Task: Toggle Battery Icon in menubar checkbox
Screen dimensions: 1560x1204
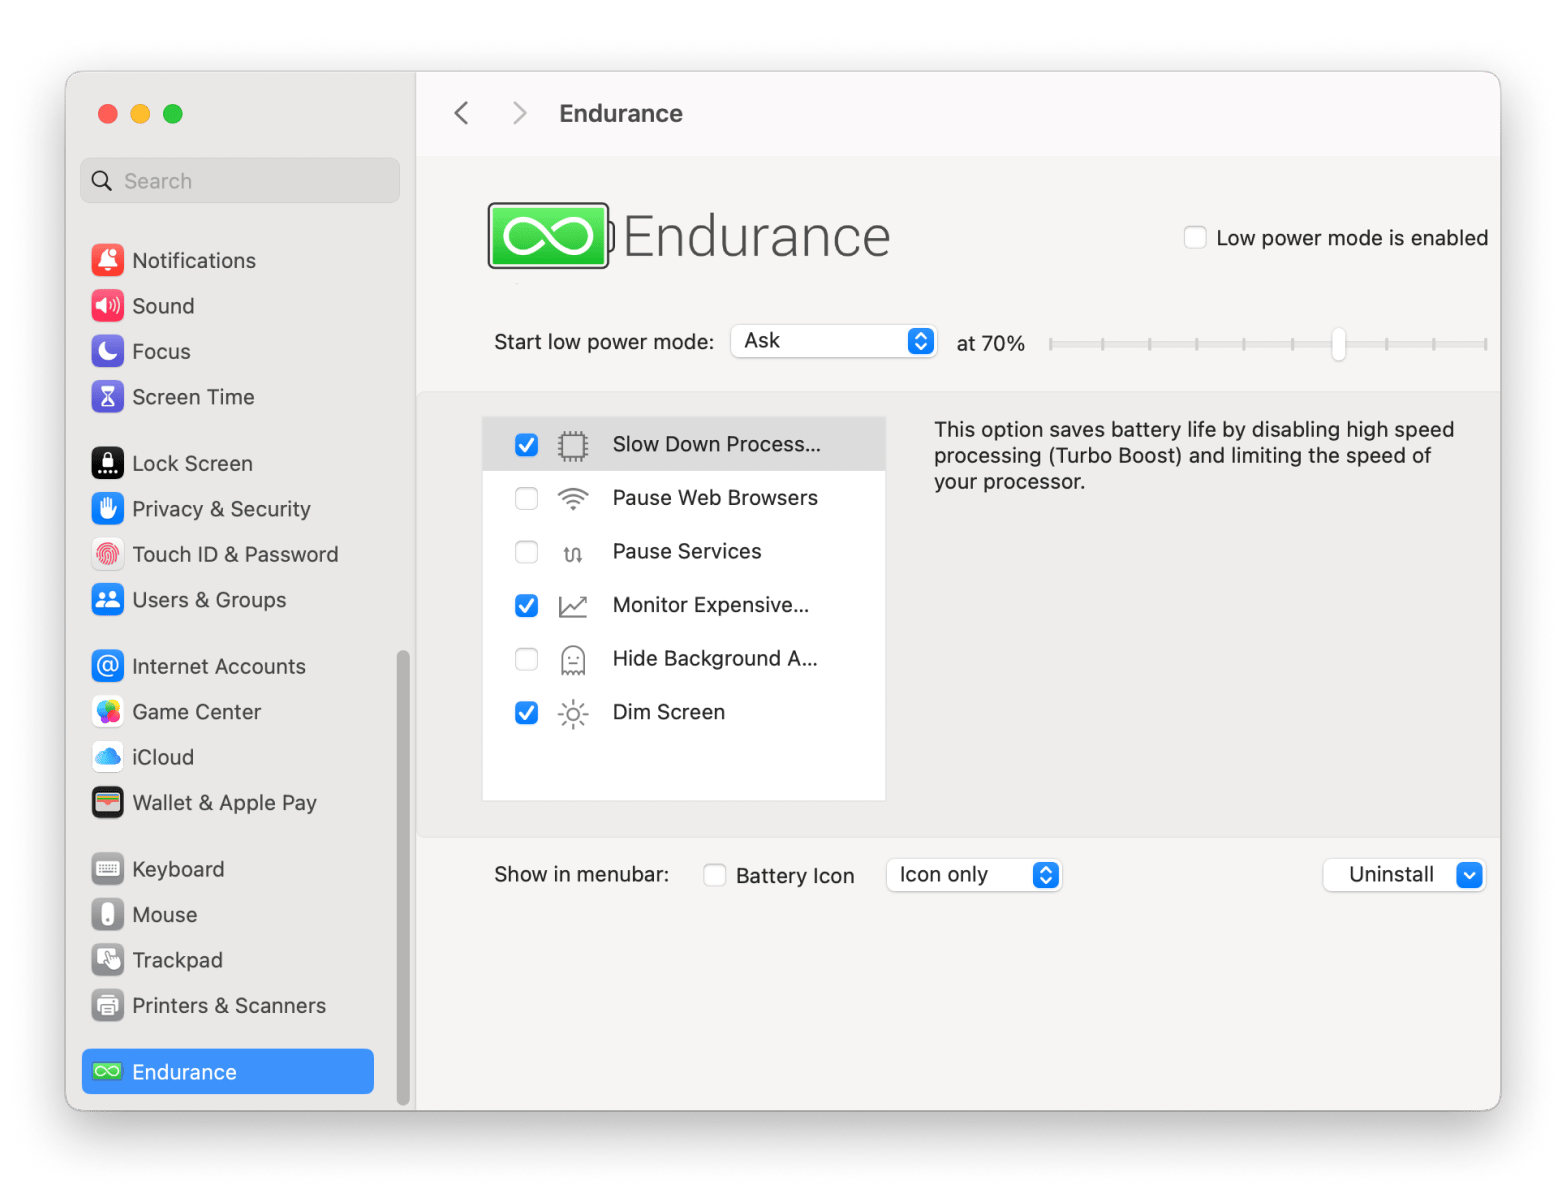Action: coord(715,876)
